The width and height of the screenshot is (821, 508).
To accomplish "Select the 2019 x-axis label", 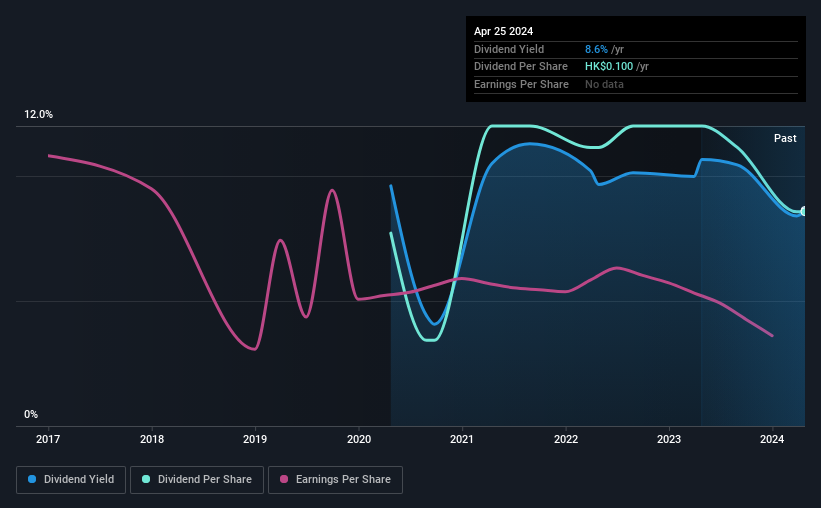I will click(x=255, y=439).
